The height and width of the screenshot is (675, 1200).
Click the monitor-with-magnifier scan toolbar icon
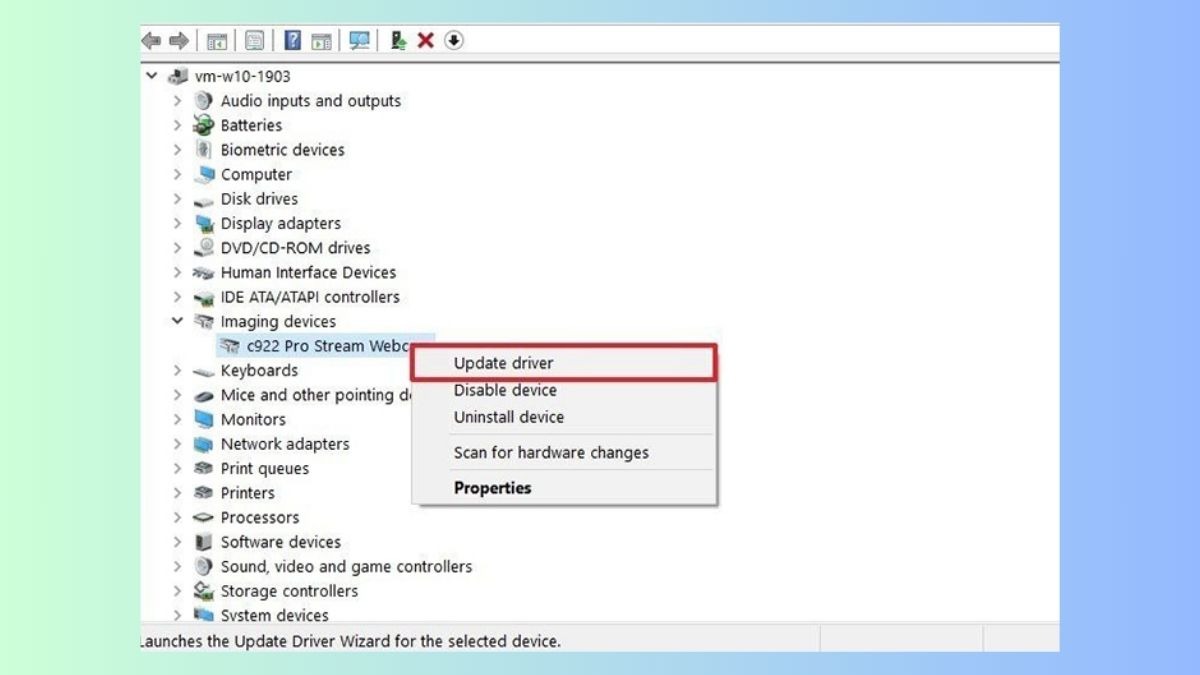[x=359, y=40]
